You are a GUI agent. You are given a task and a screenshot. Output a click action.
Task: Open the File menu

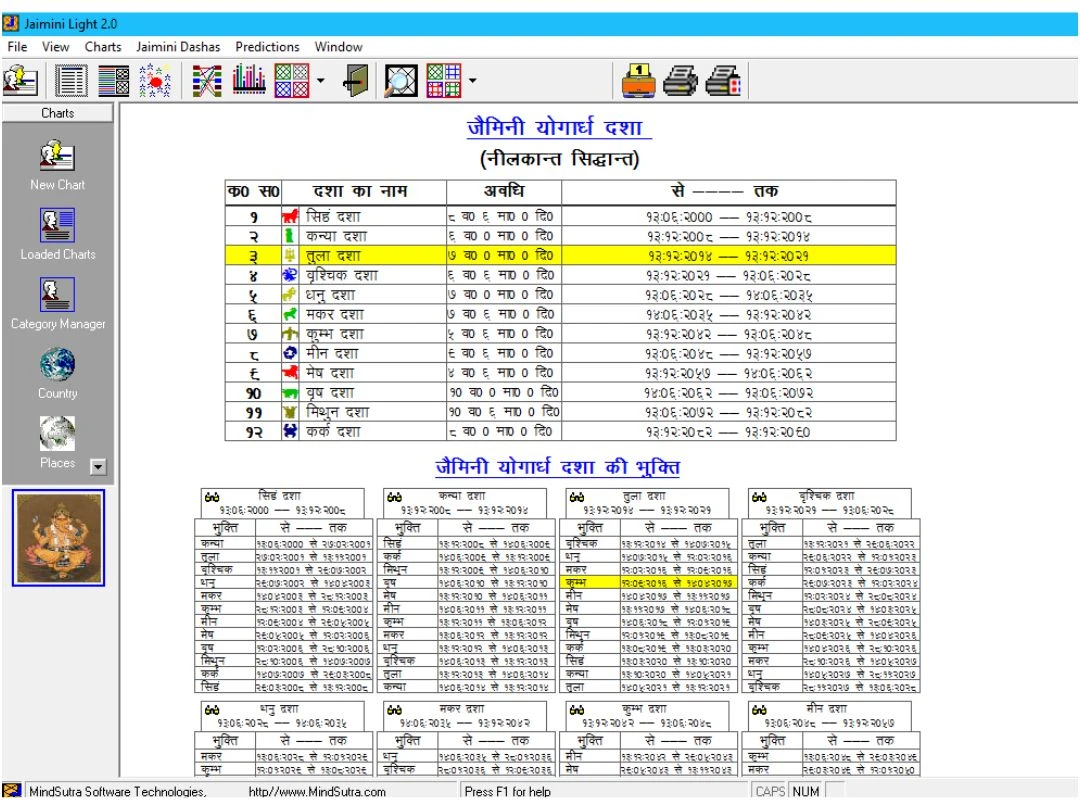(x=17, y=47)
